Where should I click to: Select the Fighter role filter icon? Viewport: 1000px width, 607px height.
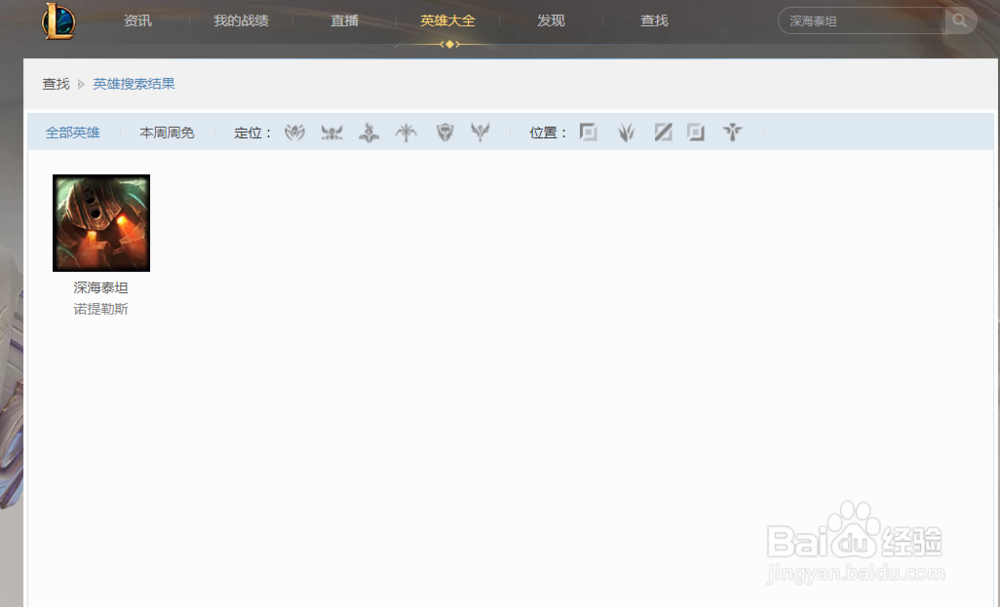[294, 132]
